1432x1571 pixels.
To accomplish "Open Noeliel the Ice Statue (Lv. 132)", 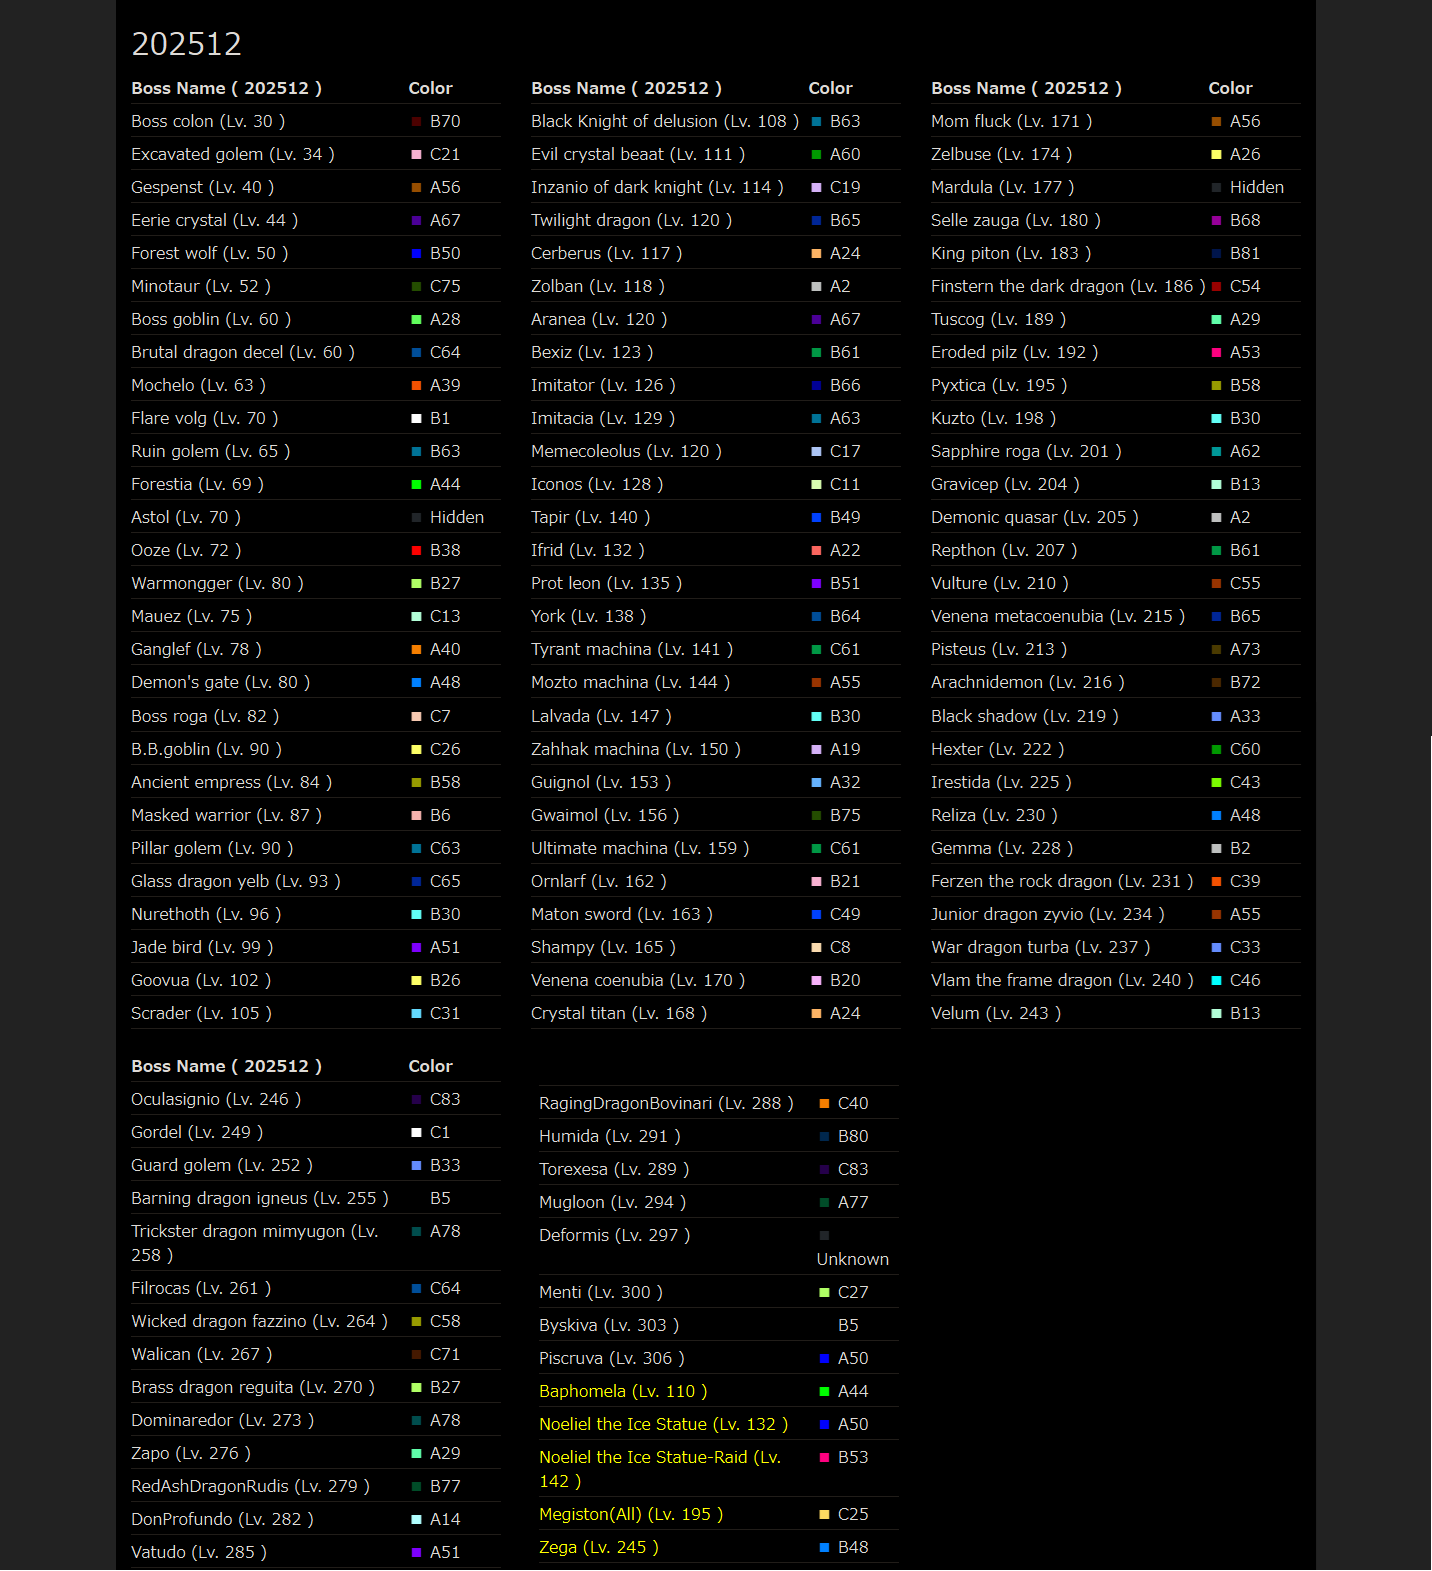I will 663,1424.
